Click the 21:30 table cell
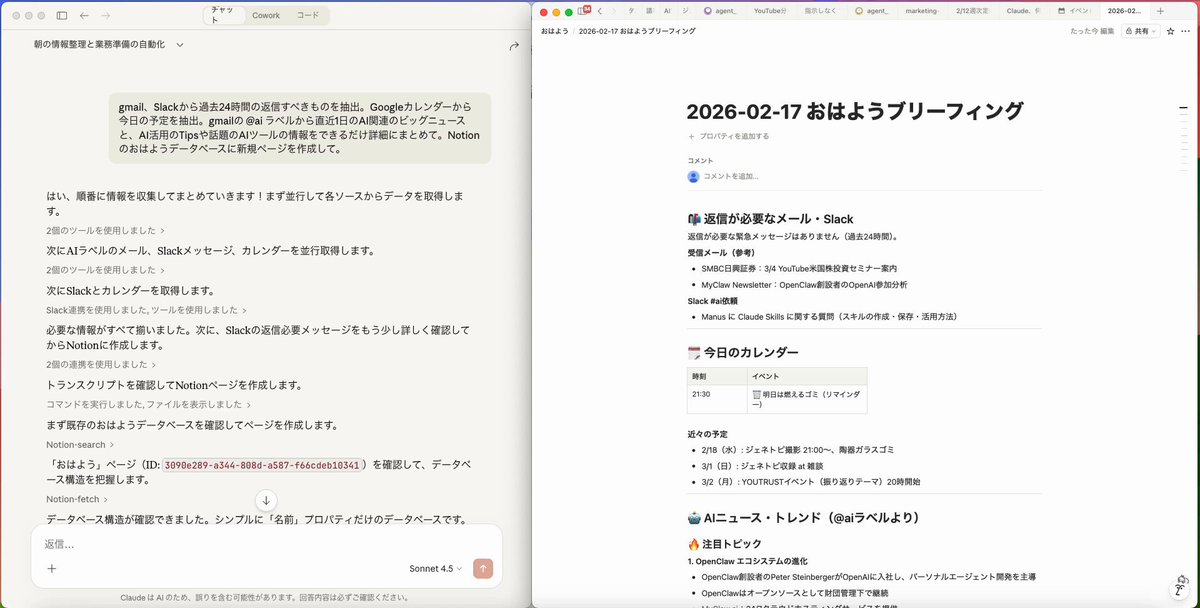The width and height of the screenshot is (1200, 608). [x=717, y=399]
